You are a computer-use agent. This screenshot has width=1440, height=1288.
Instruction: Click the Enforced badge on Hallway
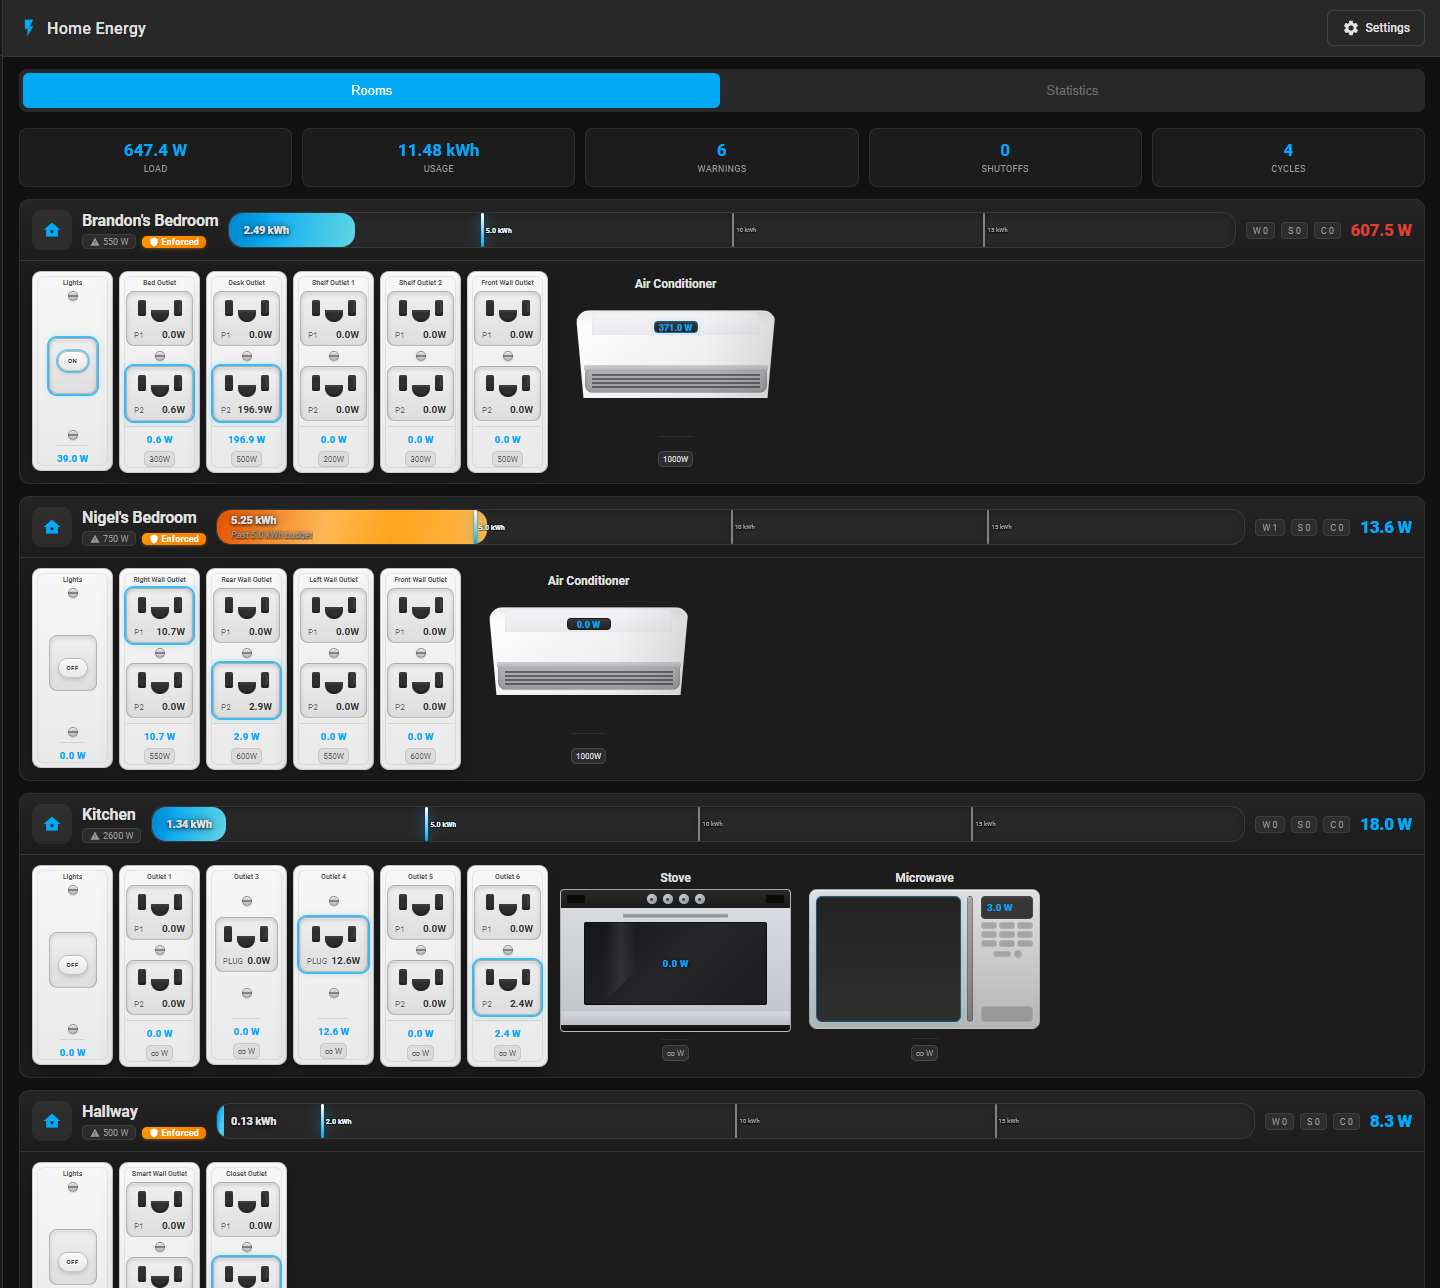(x=174, y=1133)
